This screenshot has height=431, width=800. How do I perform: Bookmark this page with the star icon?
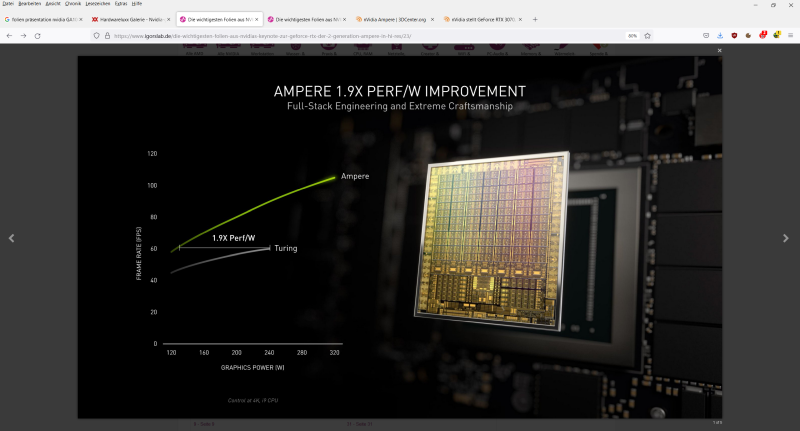[x=647, y=36]
